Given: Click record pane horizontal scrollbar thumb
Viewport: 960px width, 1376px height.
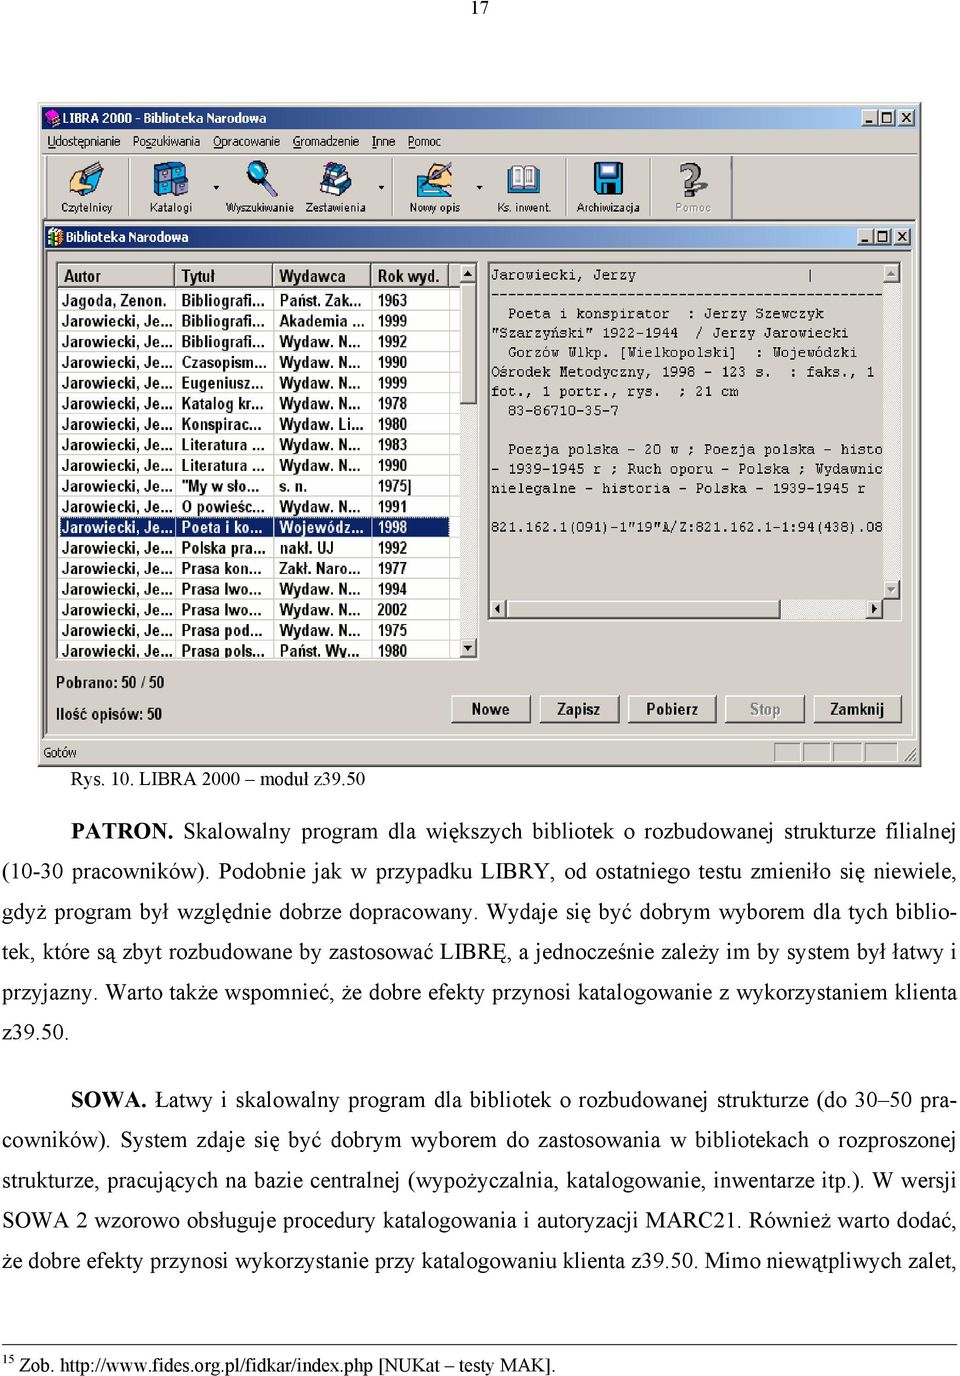Looking at the screenshot, I should (643, 608).
